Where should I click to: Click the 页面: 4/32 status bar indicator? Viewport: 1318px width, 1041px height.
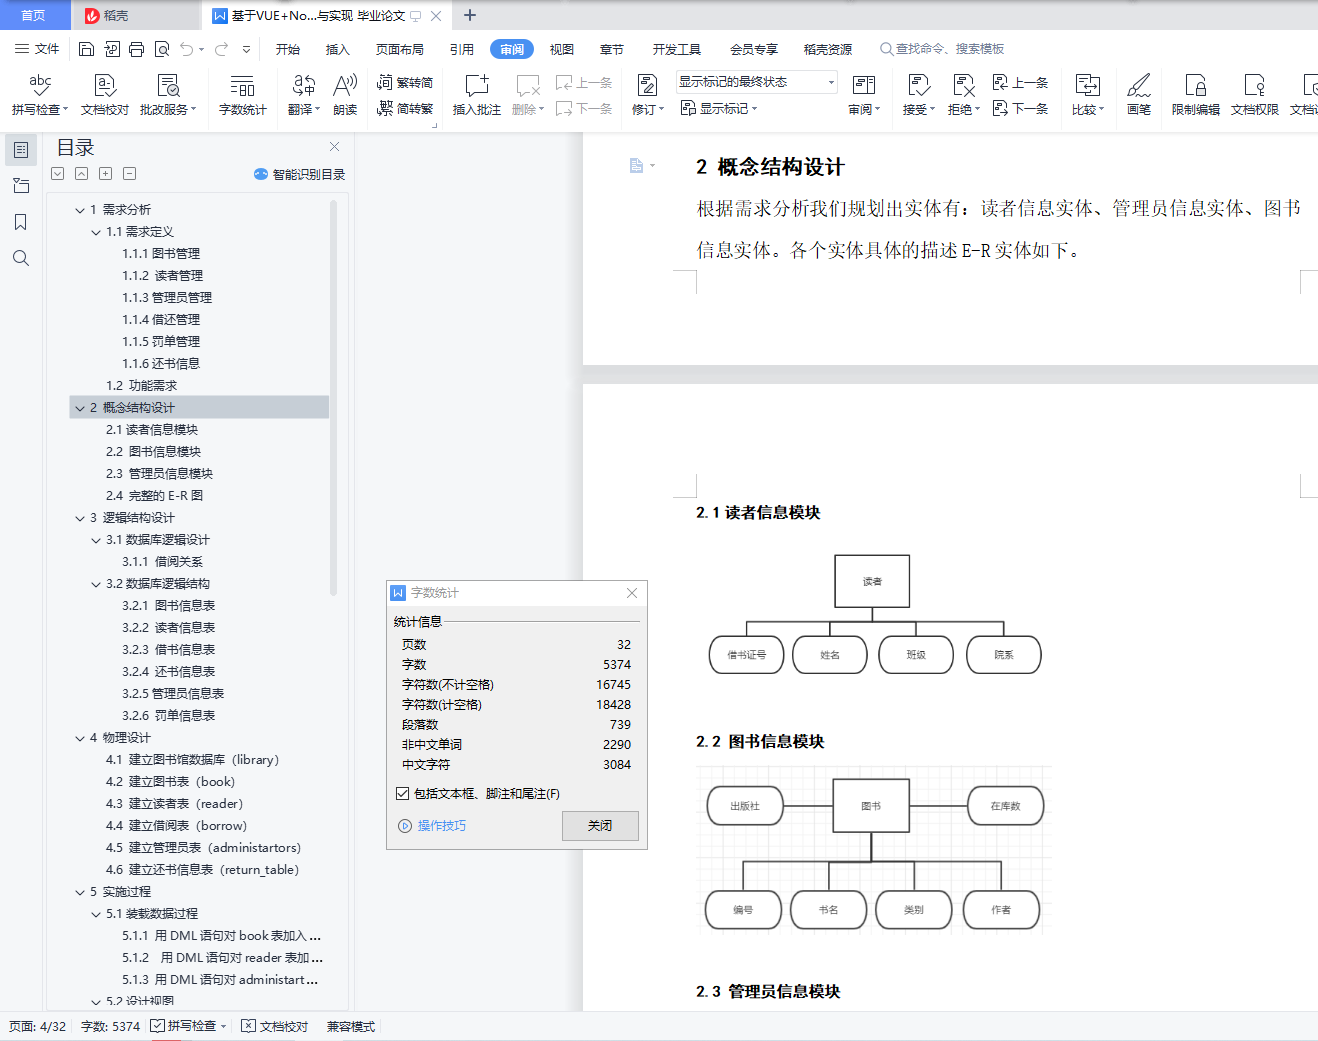[x=37, y=1026]
